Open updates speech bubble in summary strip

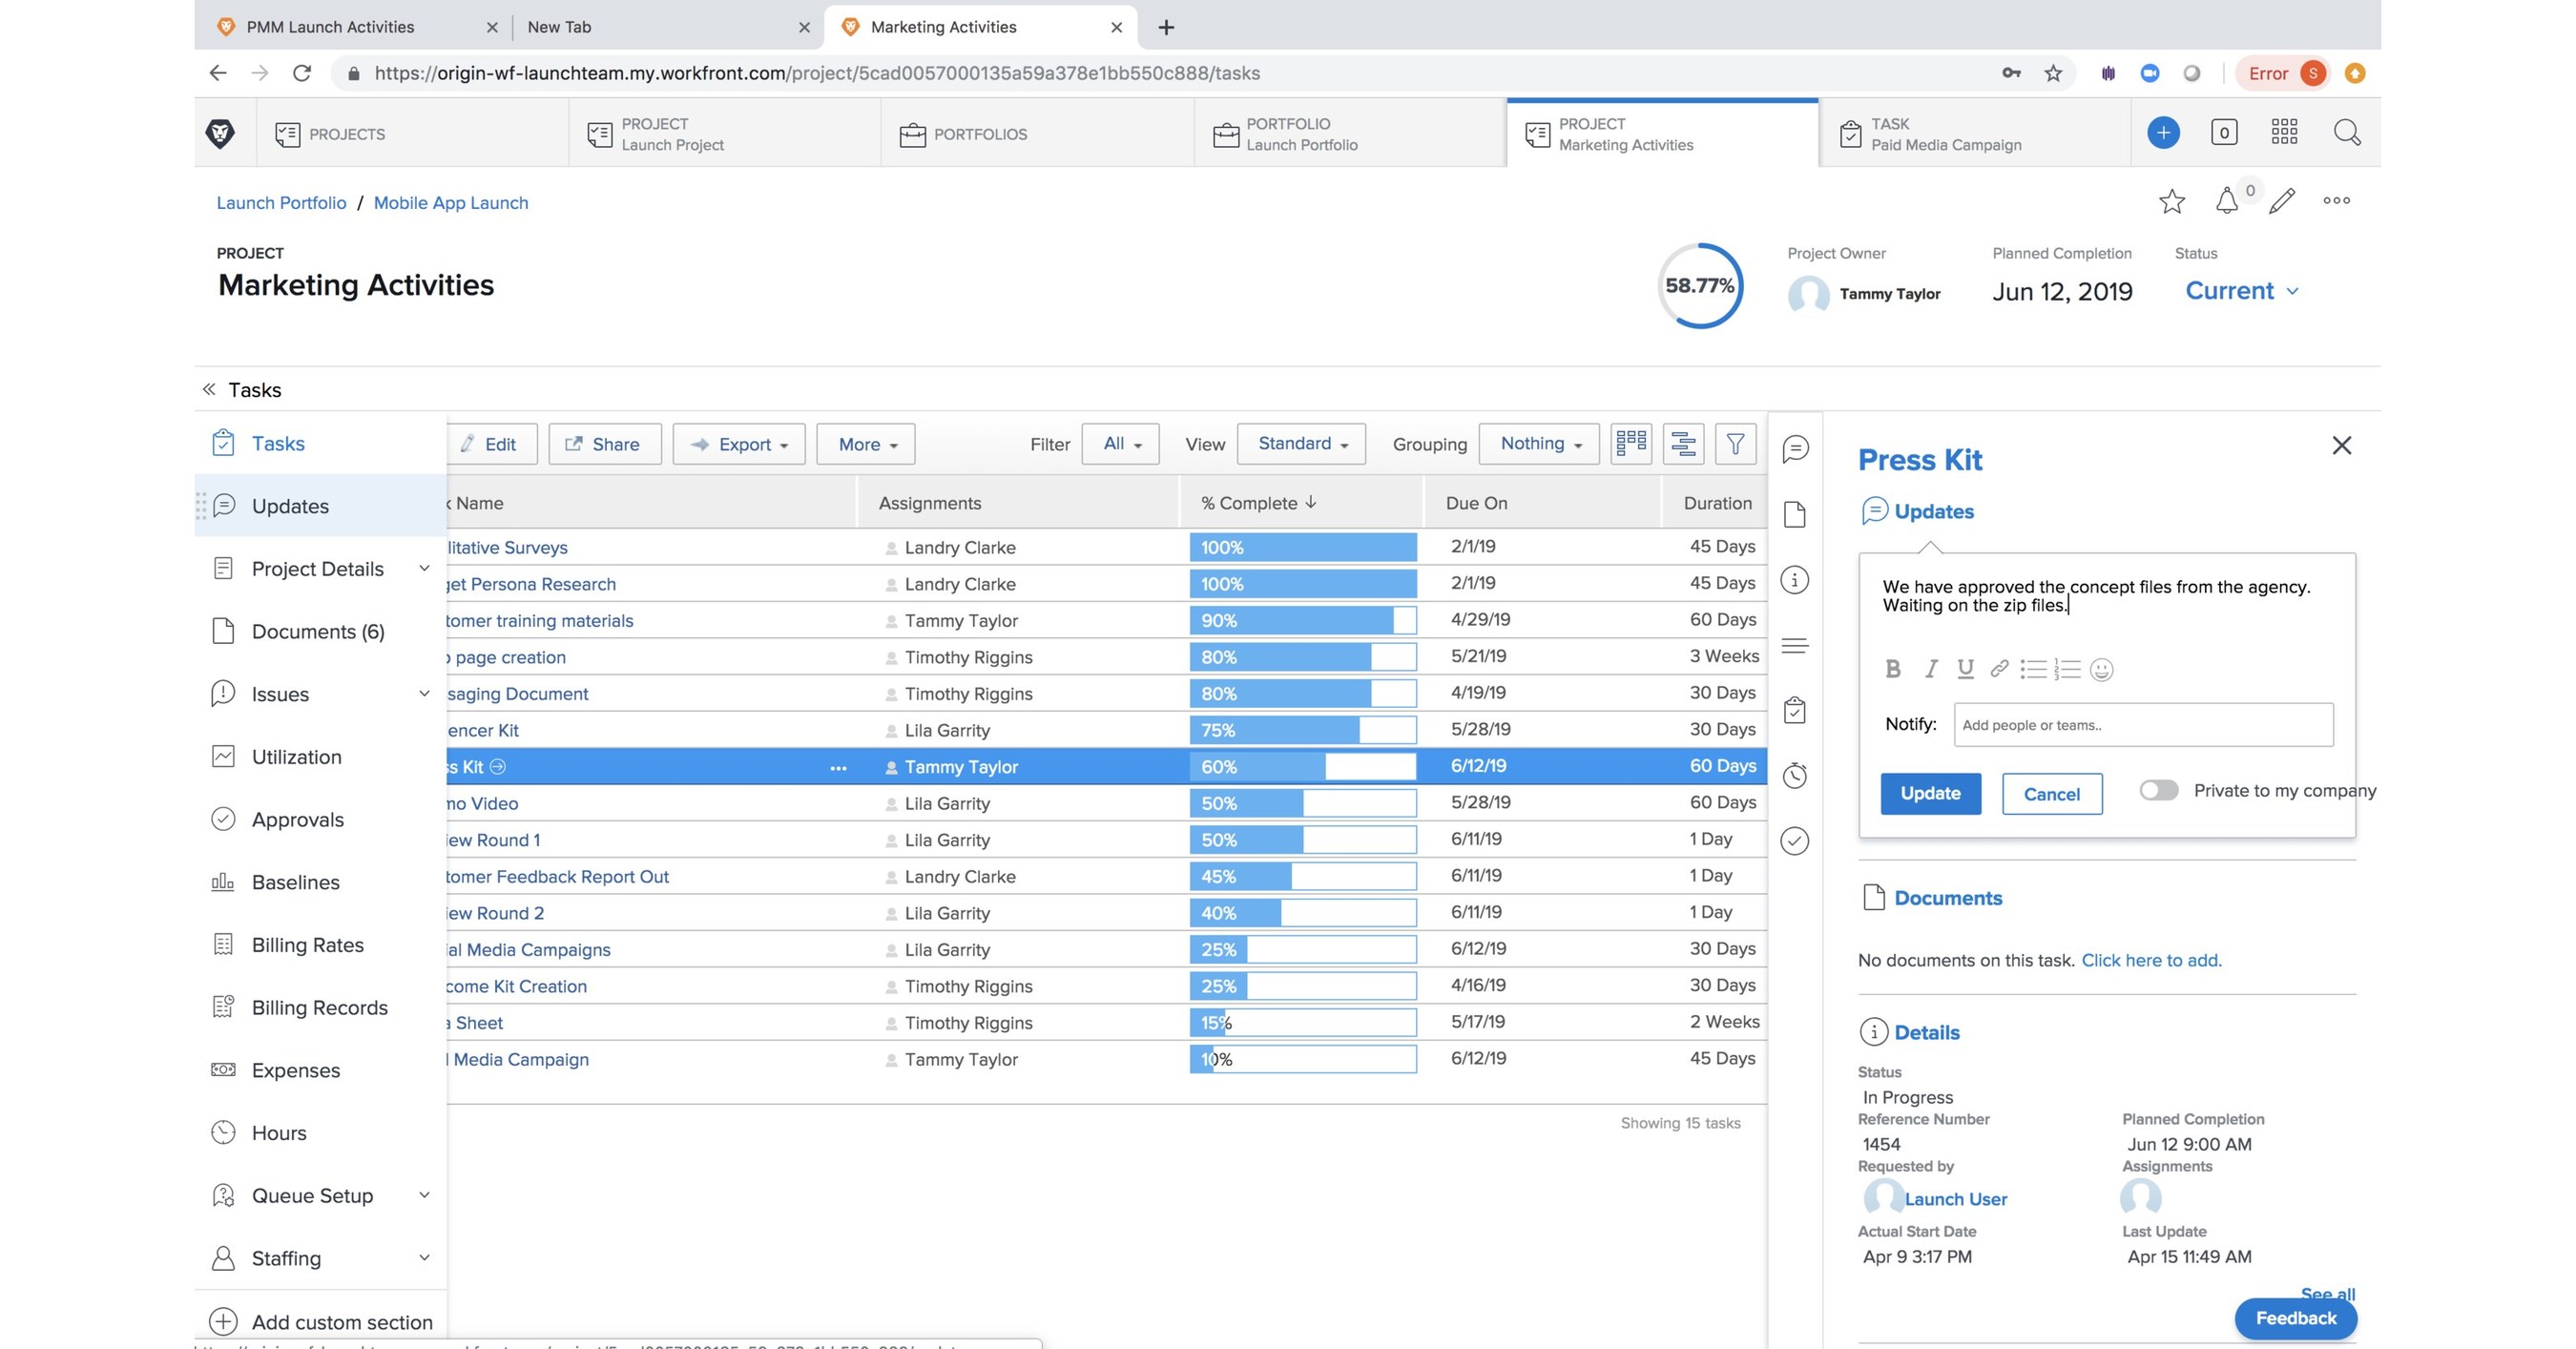pos(1794,448)
